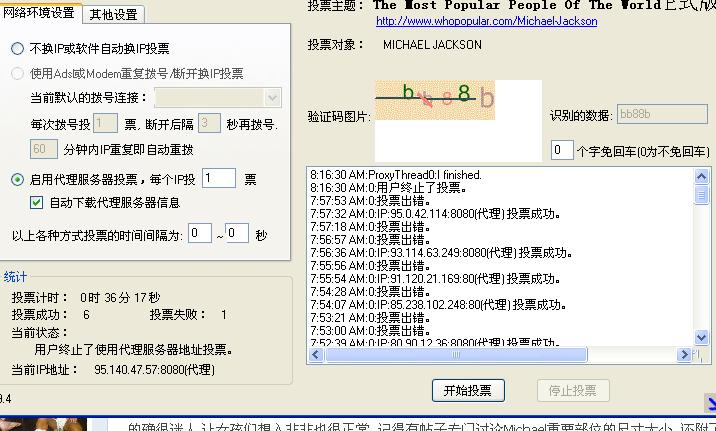Click the maximum vote interval field
This screenshot has width=716, height=431.
(x=237, y=234)
